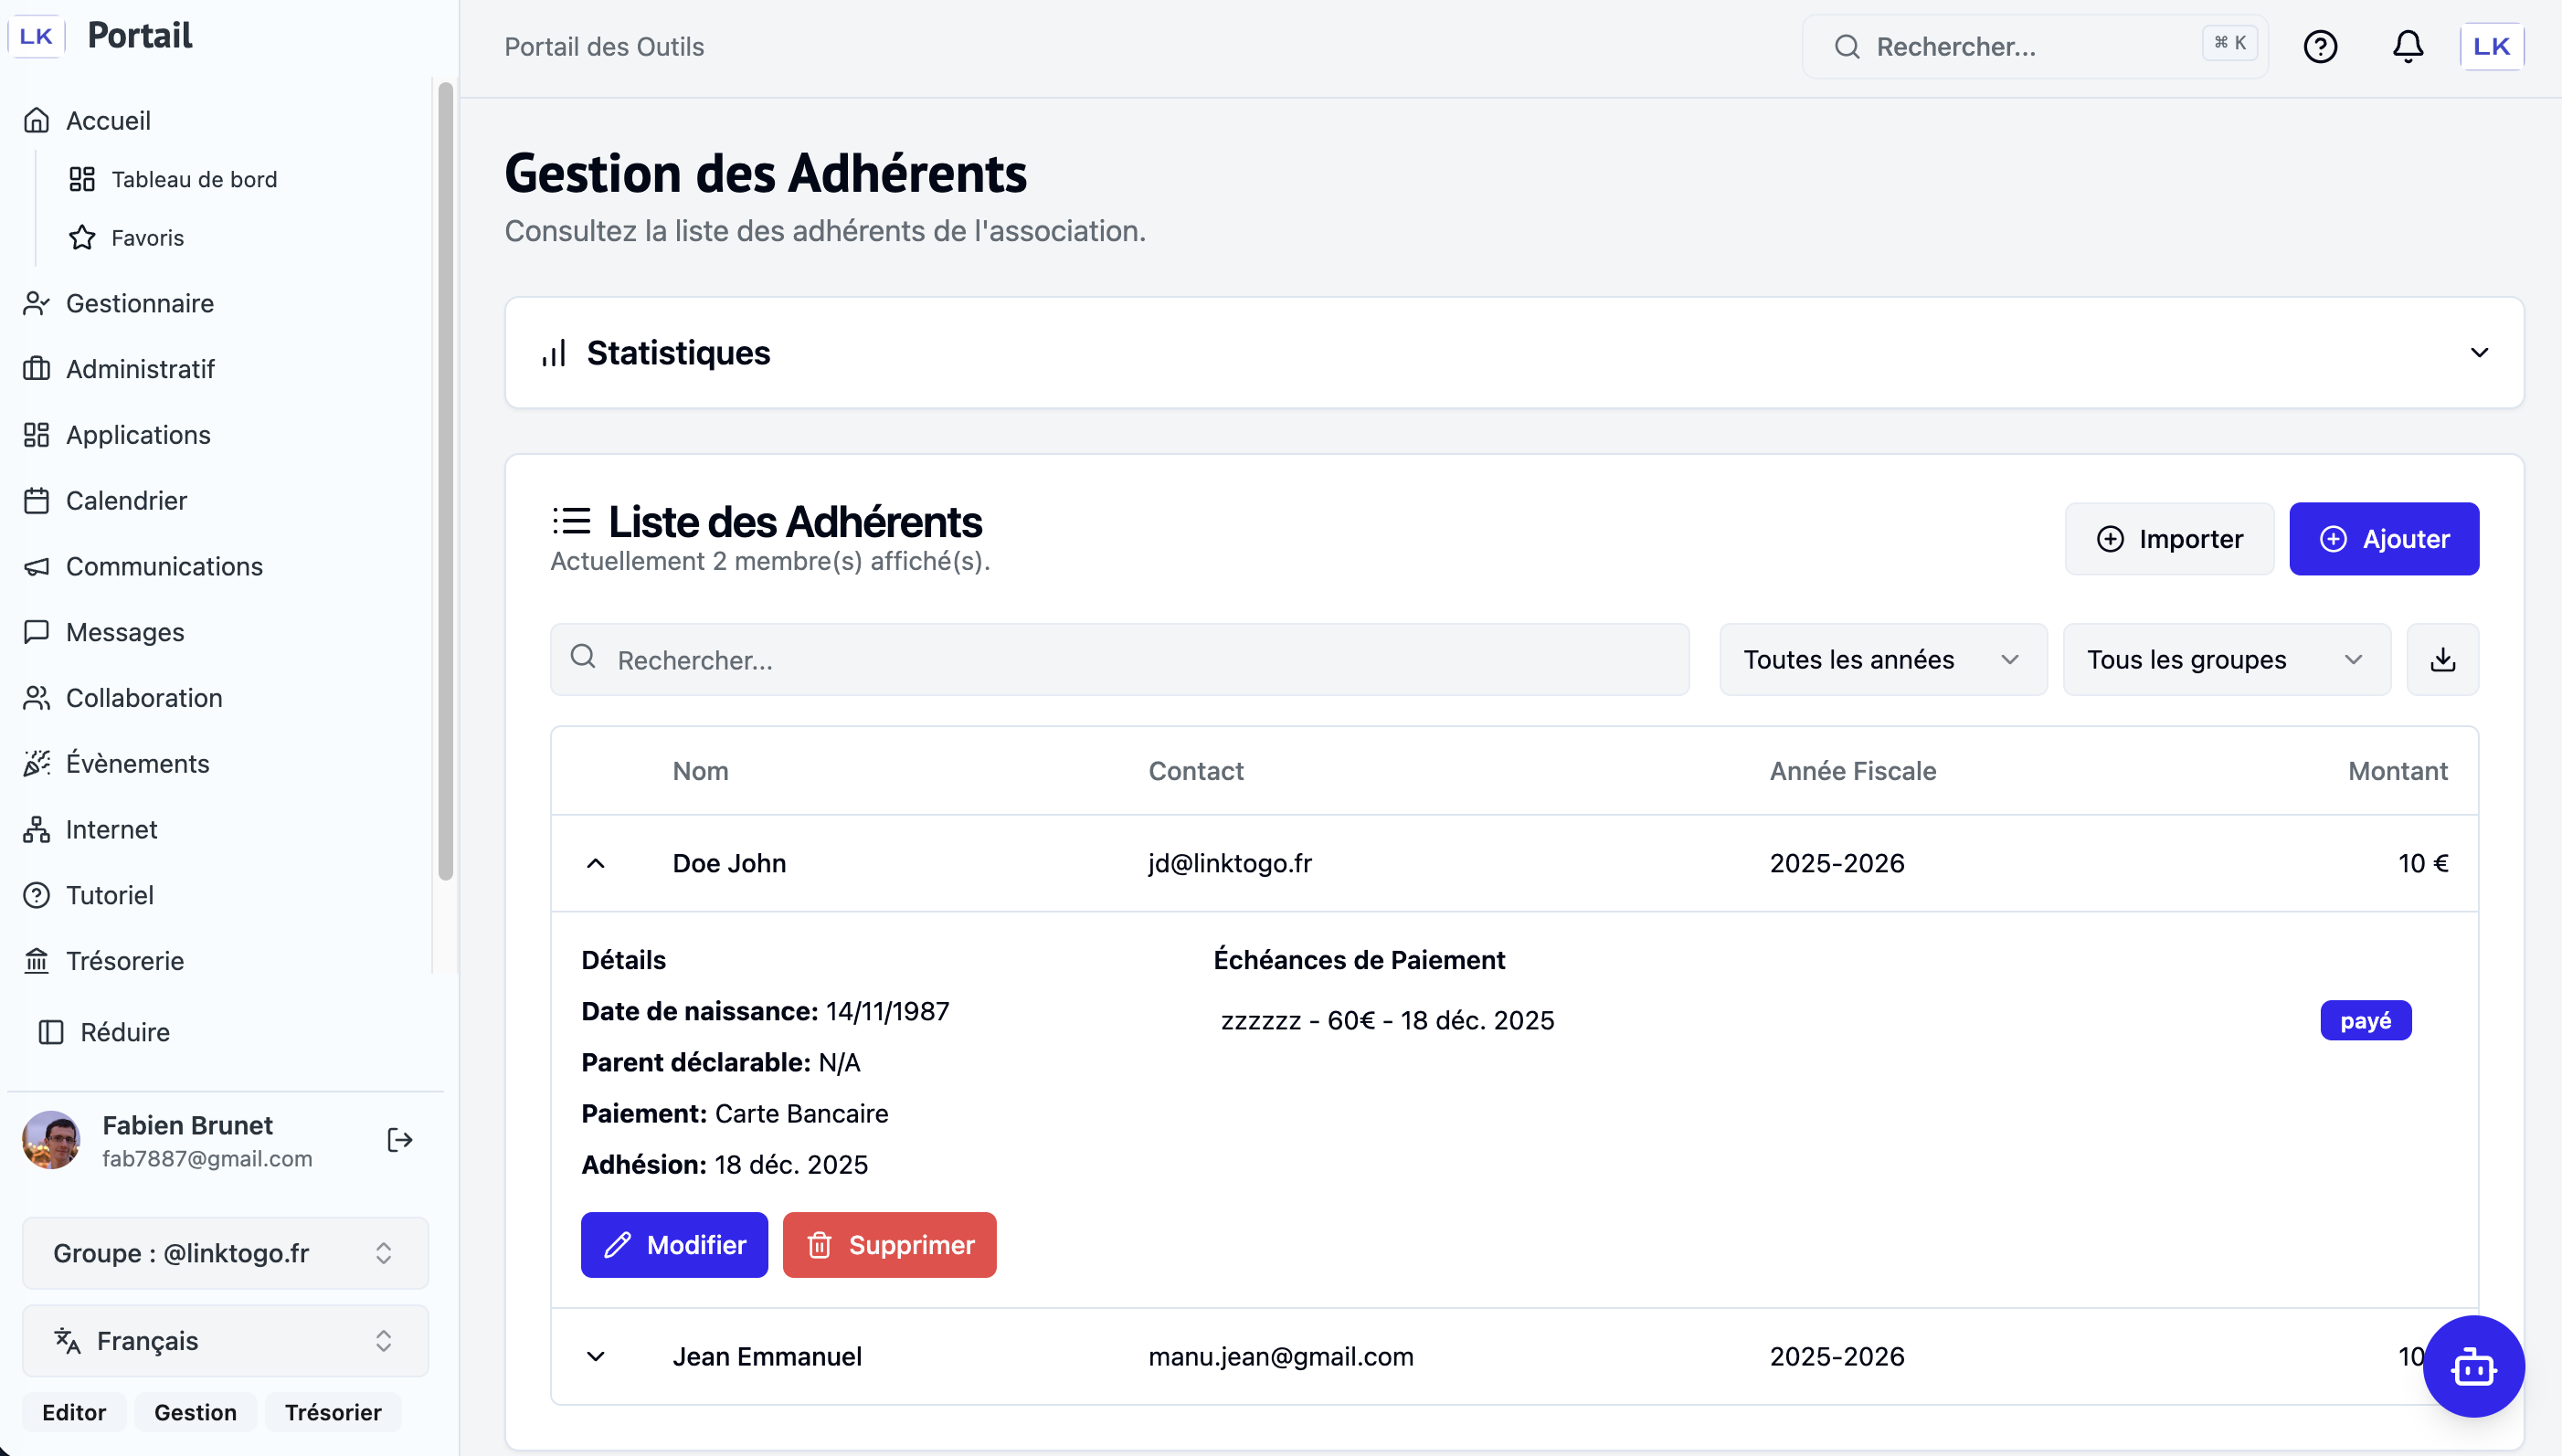Collapse the Doe John row details
This screenshot has width=2562, height=1456.
pos(595,863)
